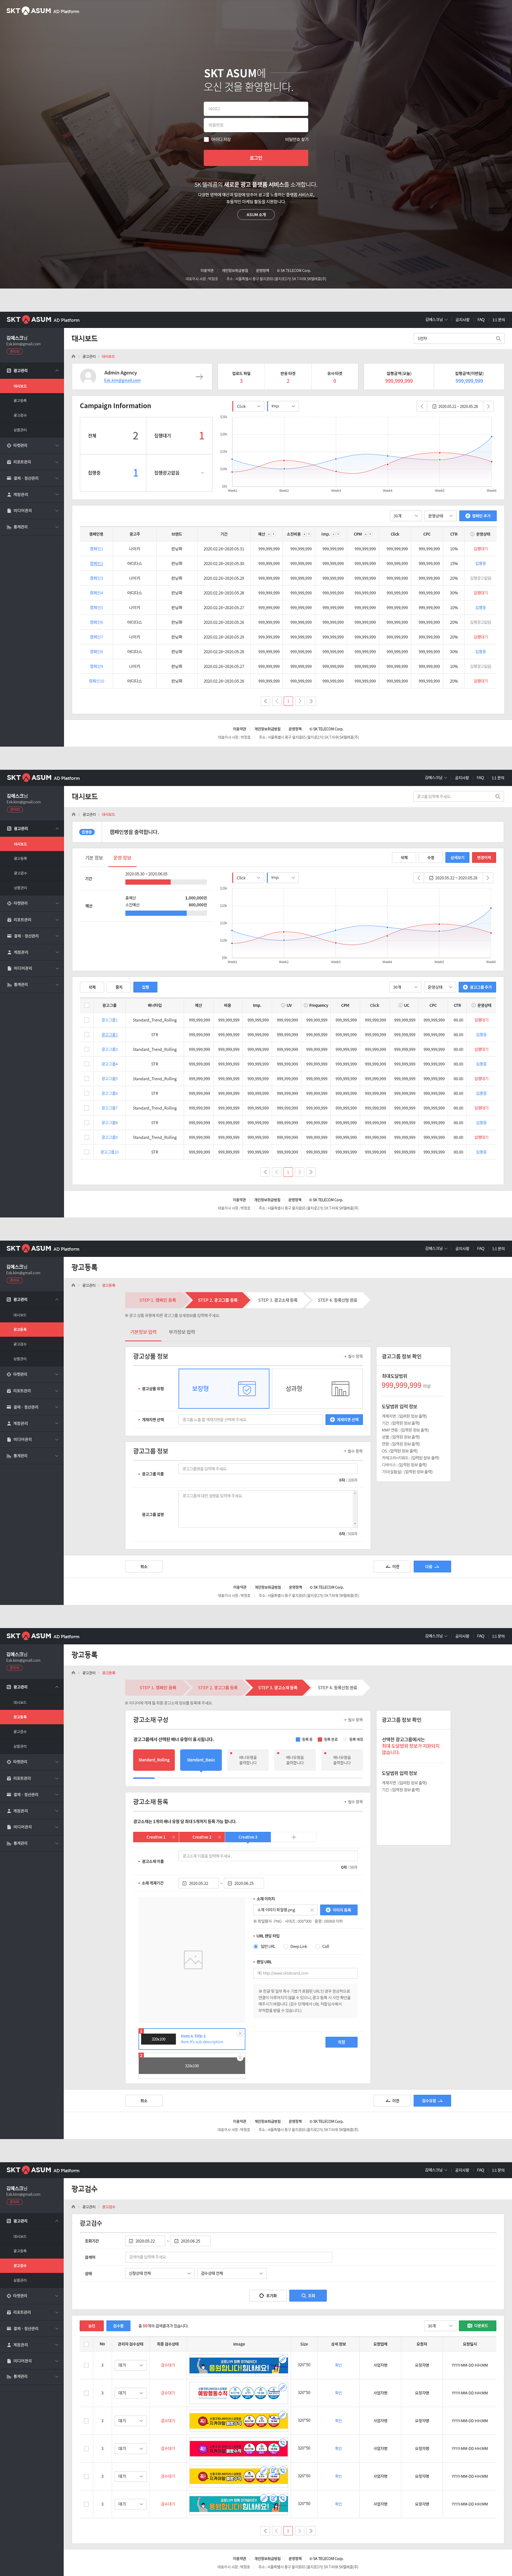The image size is (512, 2576).
Task: Click the Admin Agency profile avatar icon
Action: (x=88, y=377)
